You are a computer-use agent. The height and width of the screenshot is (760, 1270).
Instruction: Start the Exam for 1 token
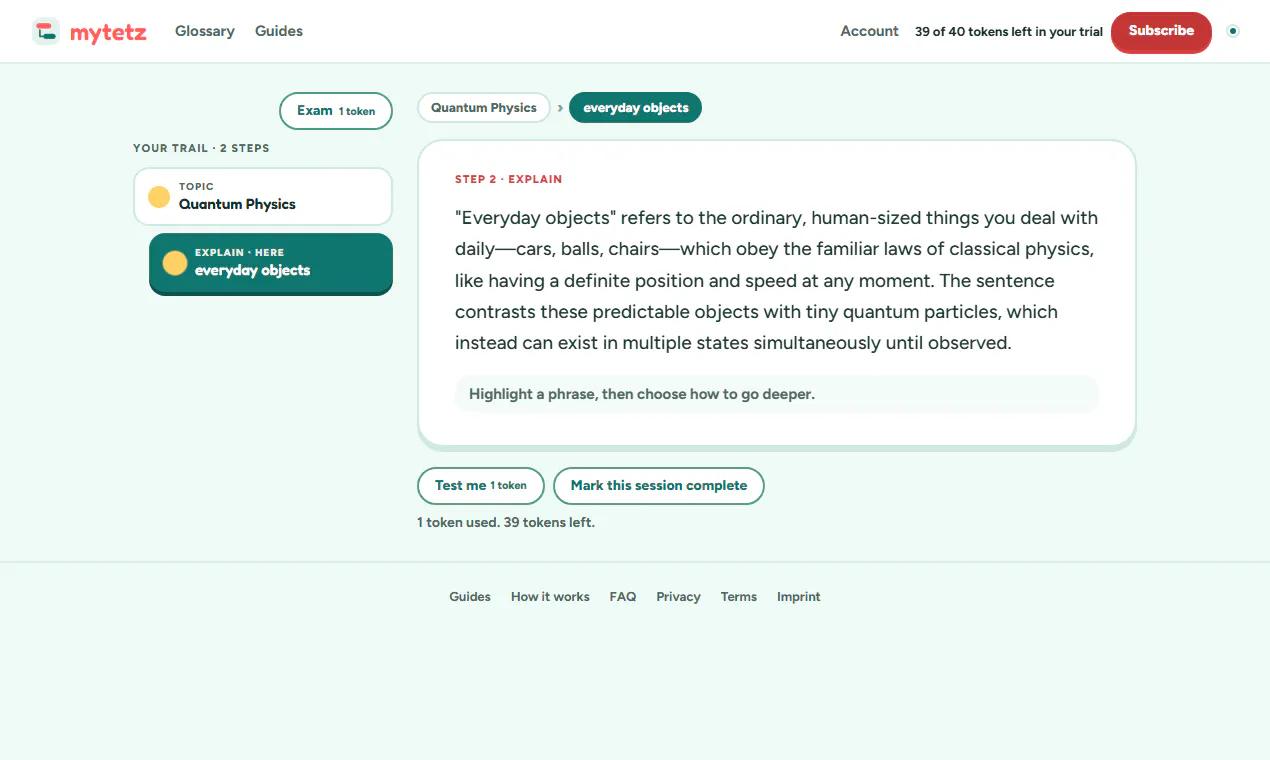[x=336, y=111]
